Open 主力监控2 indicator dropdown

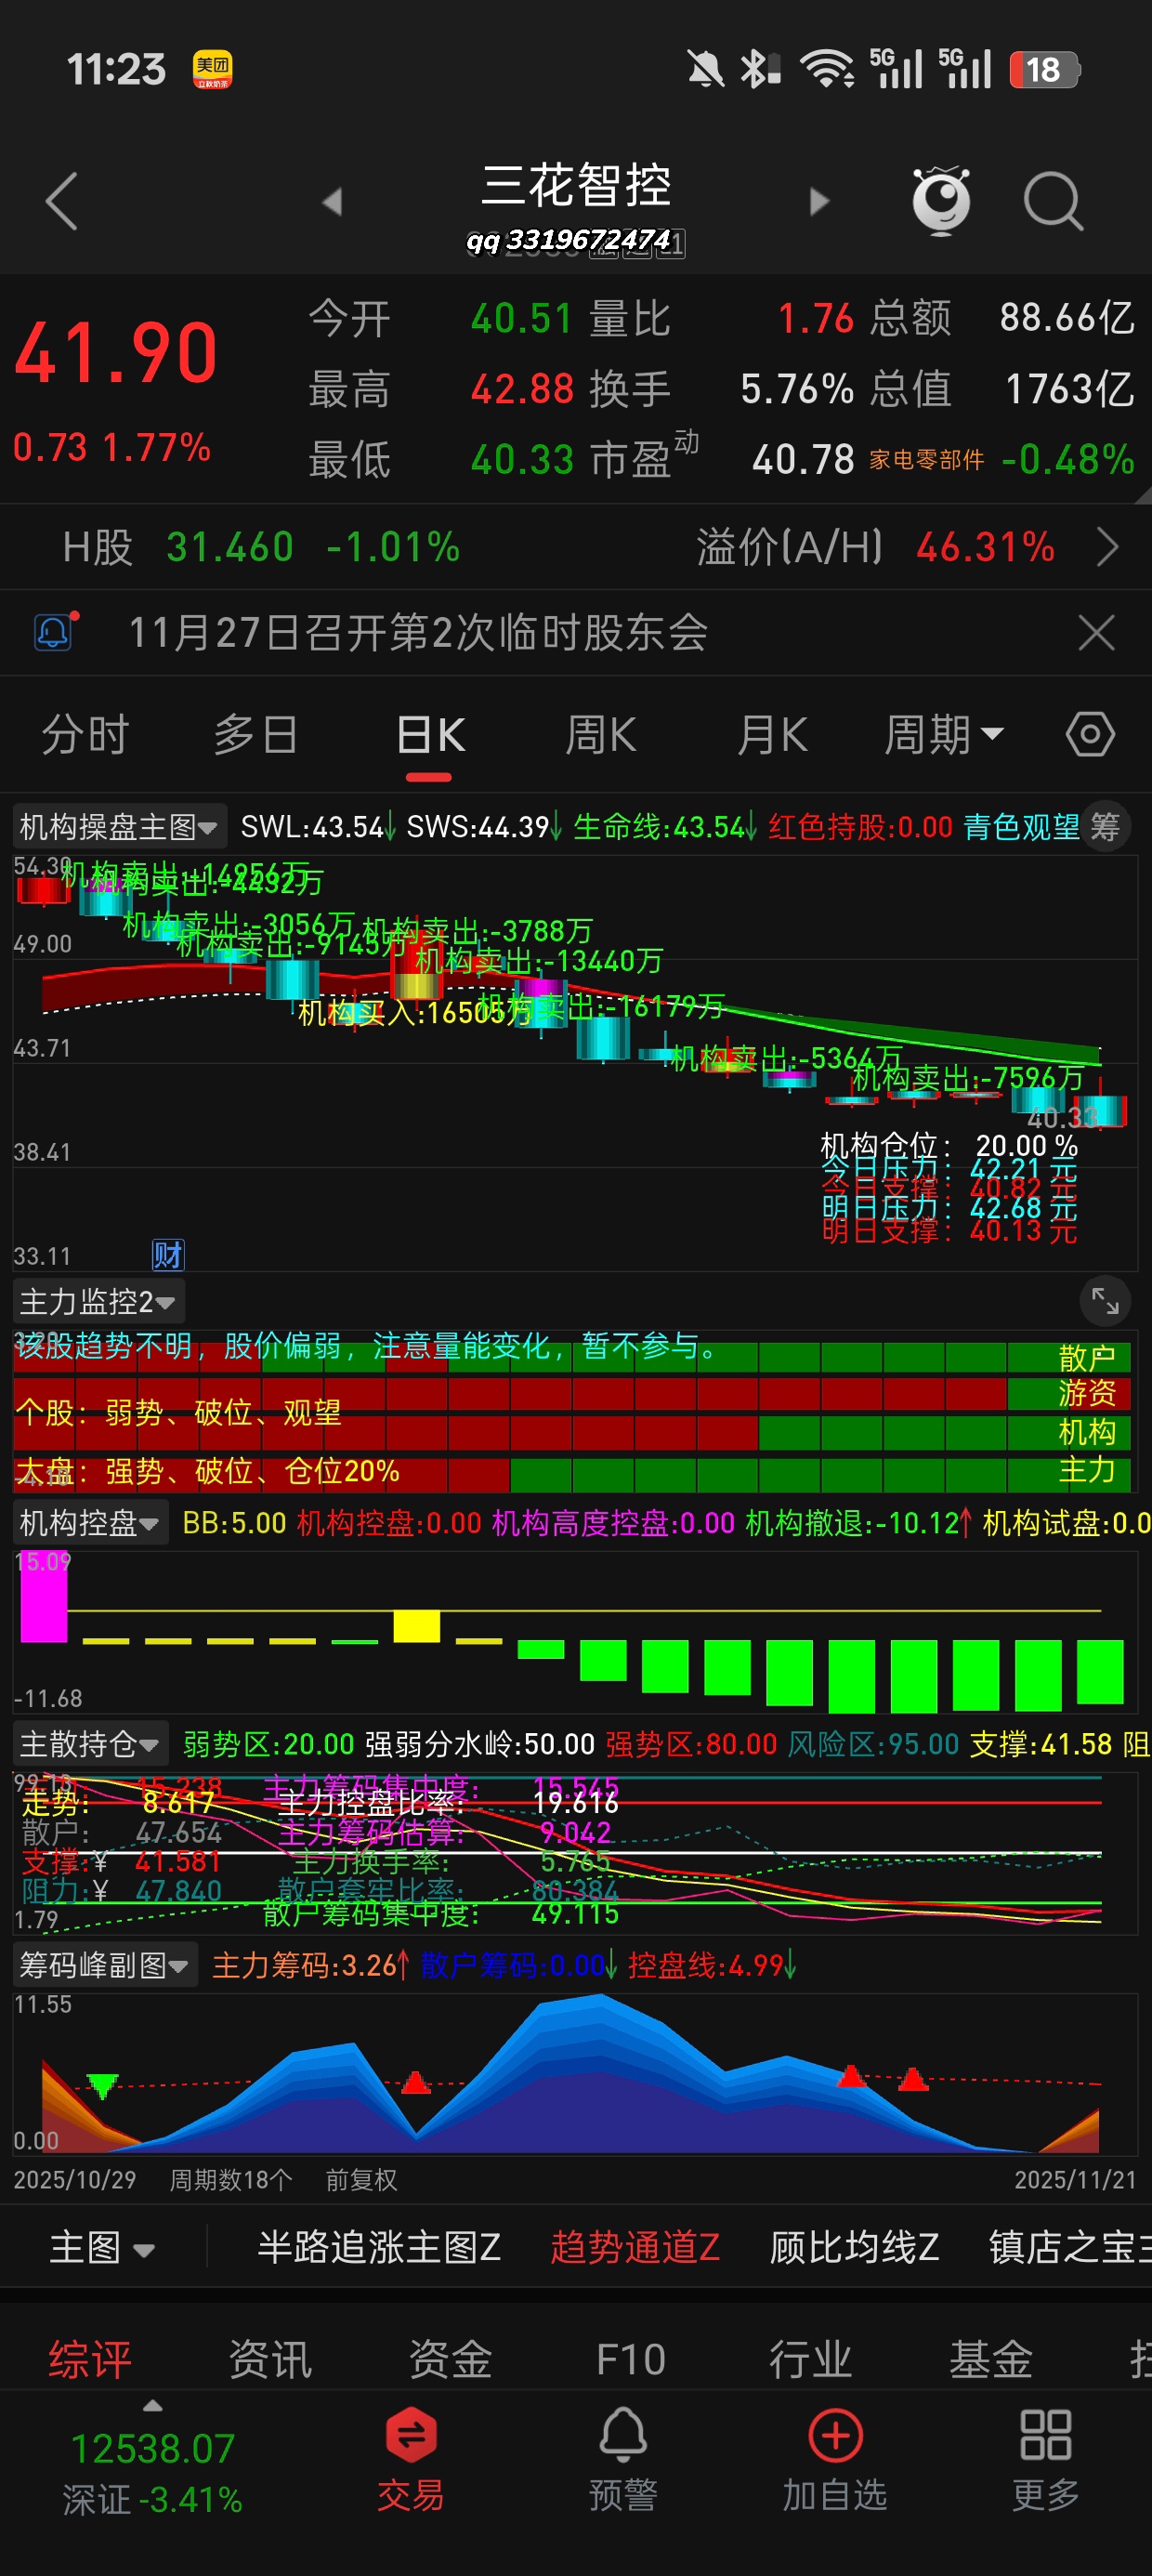(x=98, y=1301)
